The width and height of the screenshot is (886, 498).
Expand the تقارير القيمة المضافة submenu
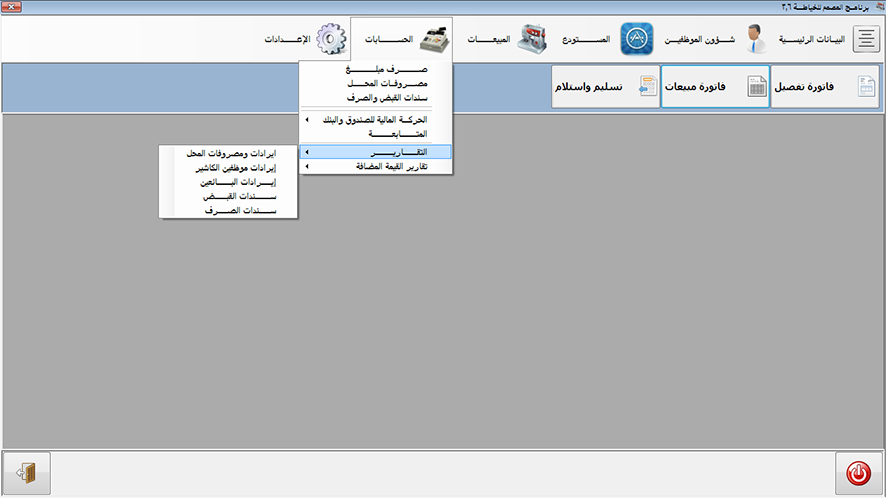(x=376, y=167)
